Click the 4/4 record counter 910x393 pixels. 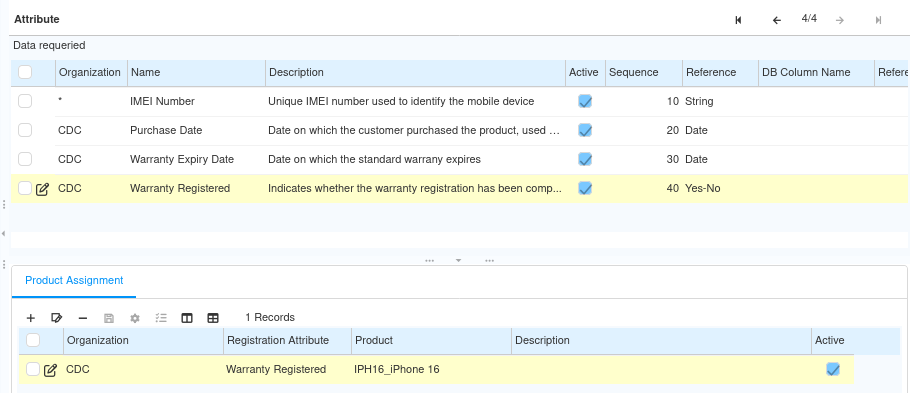tap(809, 19)
